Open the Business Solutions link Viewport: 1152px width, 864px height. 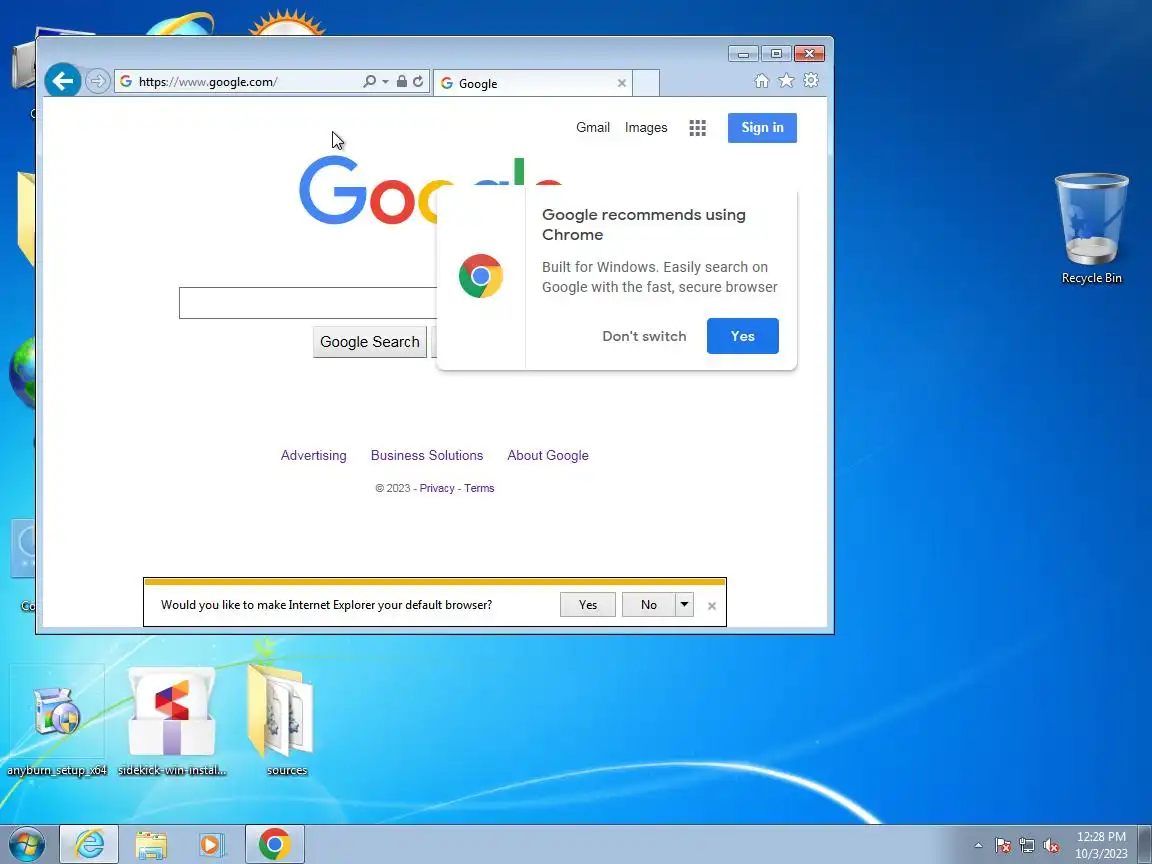point(427,456)
